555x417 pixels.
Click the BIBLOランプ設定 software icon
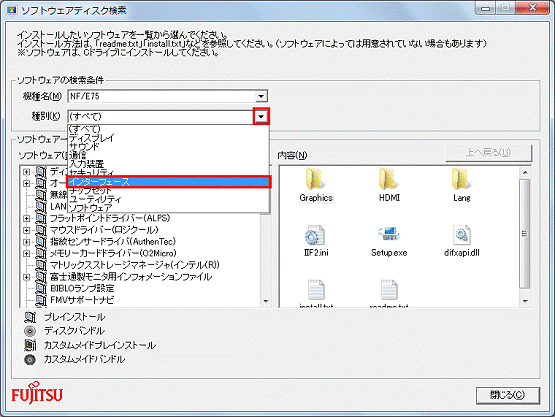point(41,288)
